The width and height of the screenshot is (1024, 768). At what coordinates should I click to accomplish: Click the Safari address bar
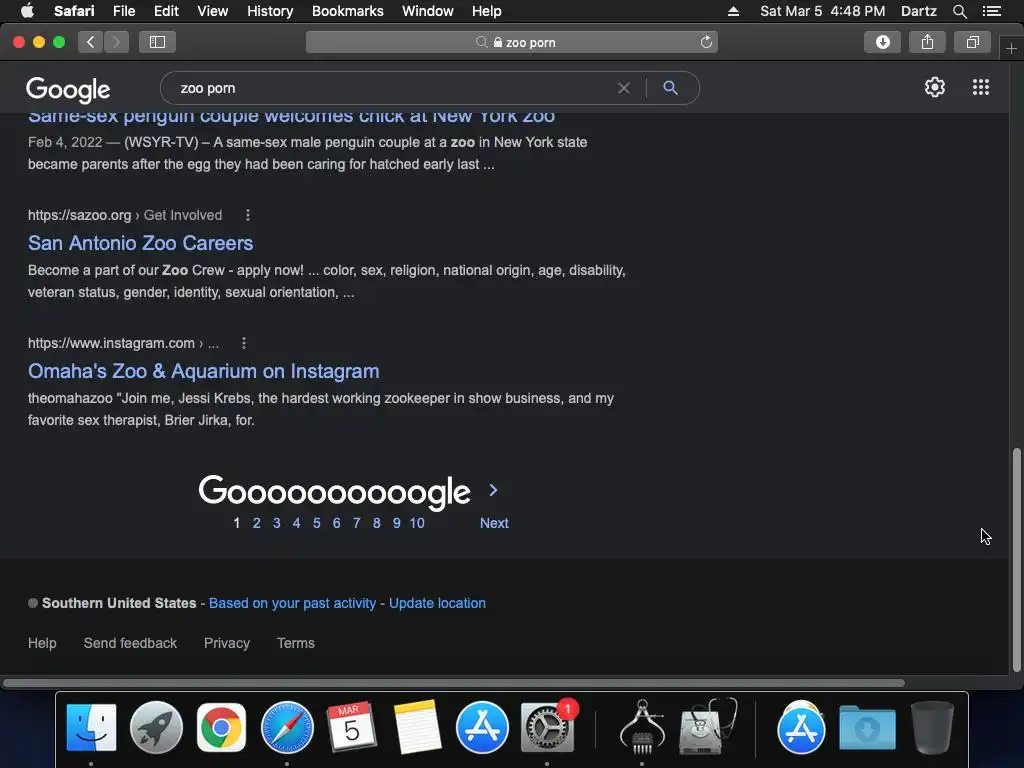511,42
